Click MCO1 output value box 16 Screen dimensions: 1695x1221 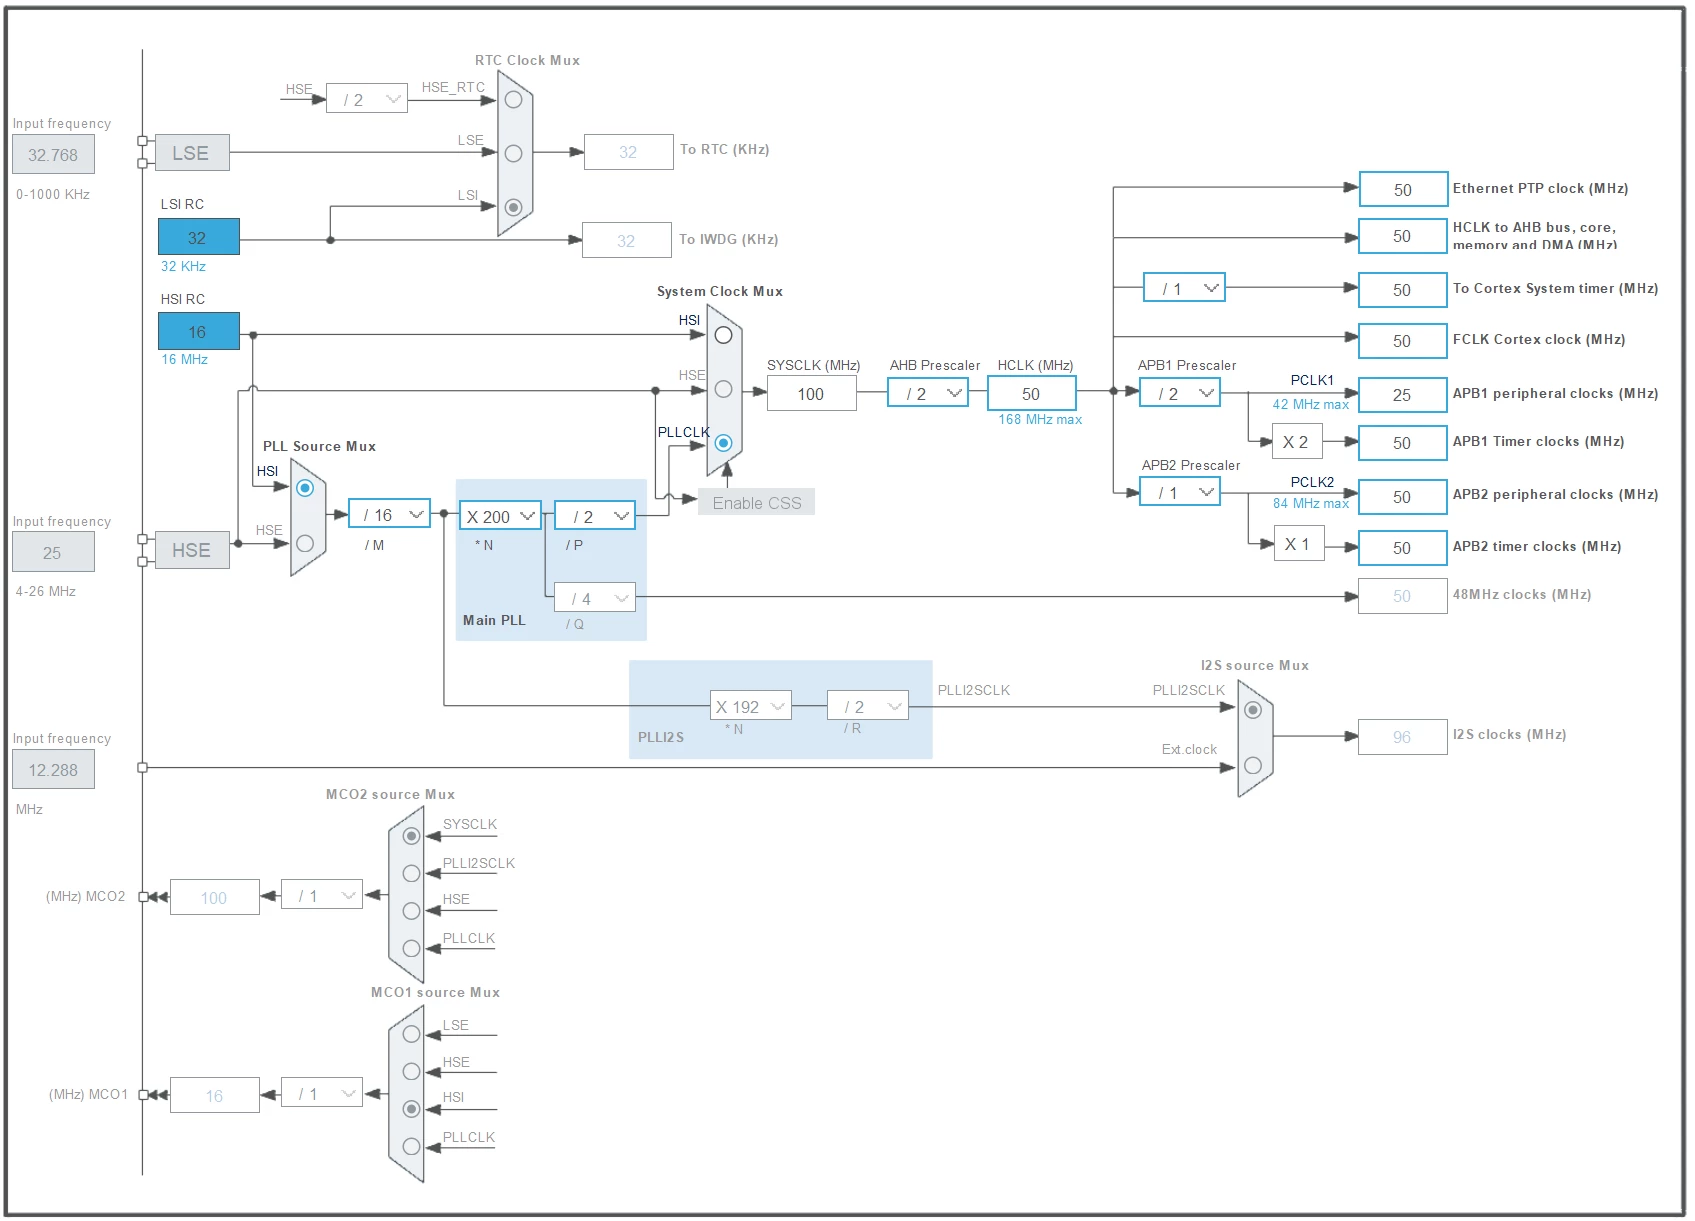(215, 1096)
